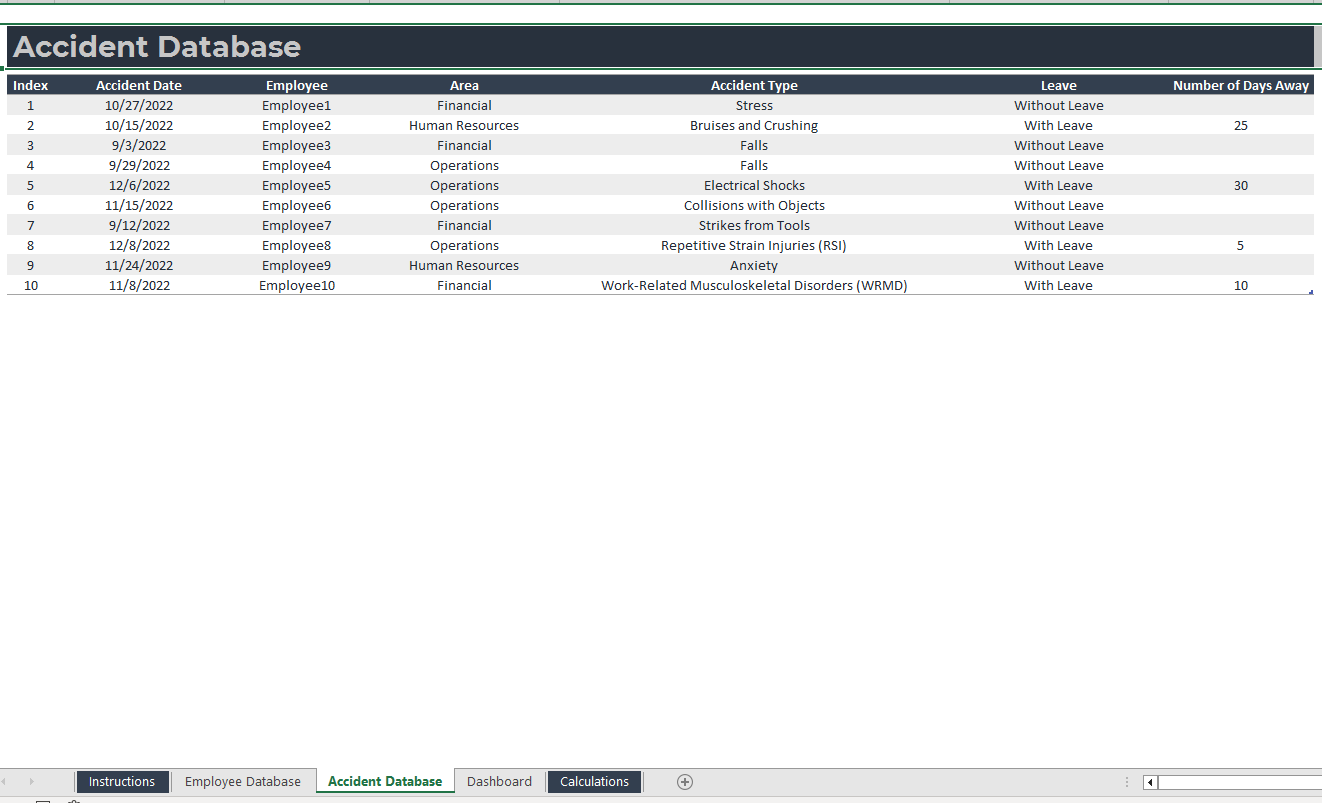This screenshot has height=803, width=1322.
Task: Click the Accident Date column header
Action: pos(139,86)
